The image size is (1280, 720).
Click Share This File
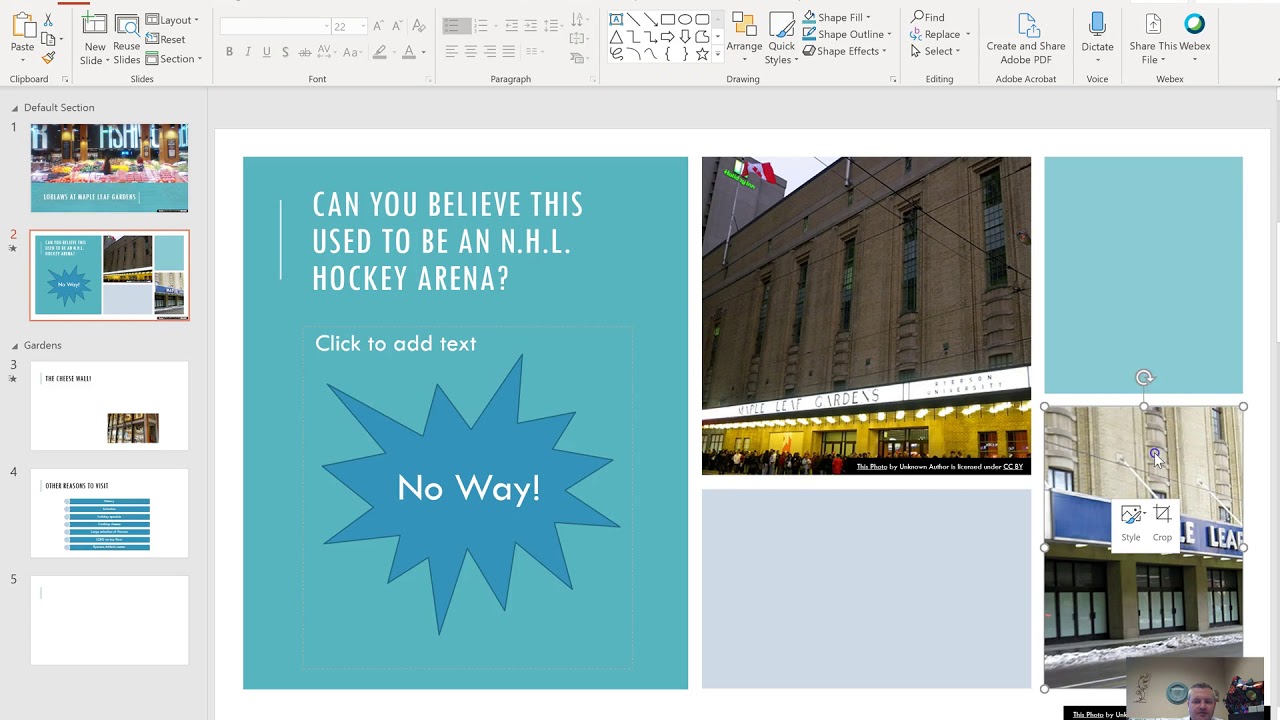pyautogui.click(x=1152, y=39)
